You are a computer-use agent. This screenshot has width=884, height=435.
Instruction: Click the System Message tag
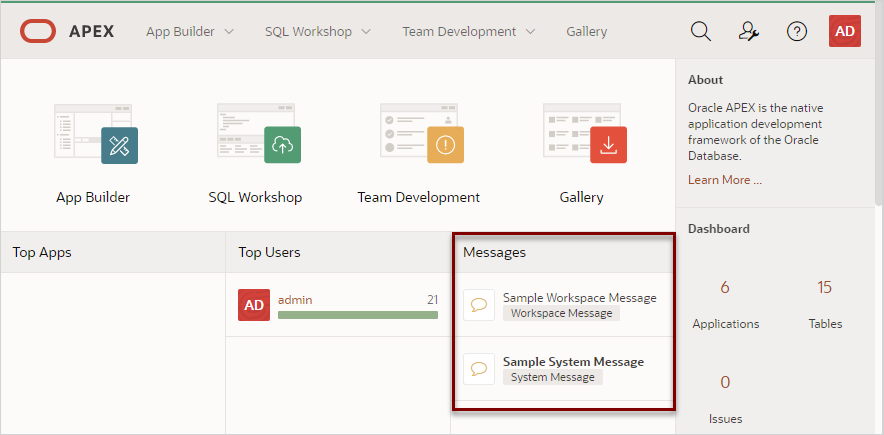click(552, 377)
